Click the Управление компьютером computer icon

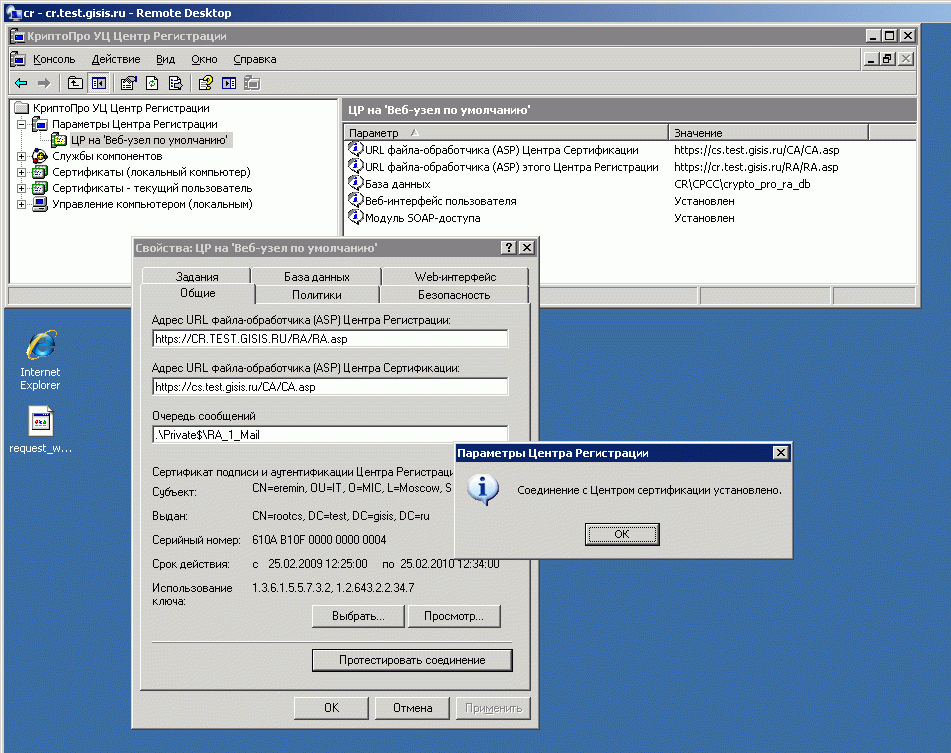40,204
